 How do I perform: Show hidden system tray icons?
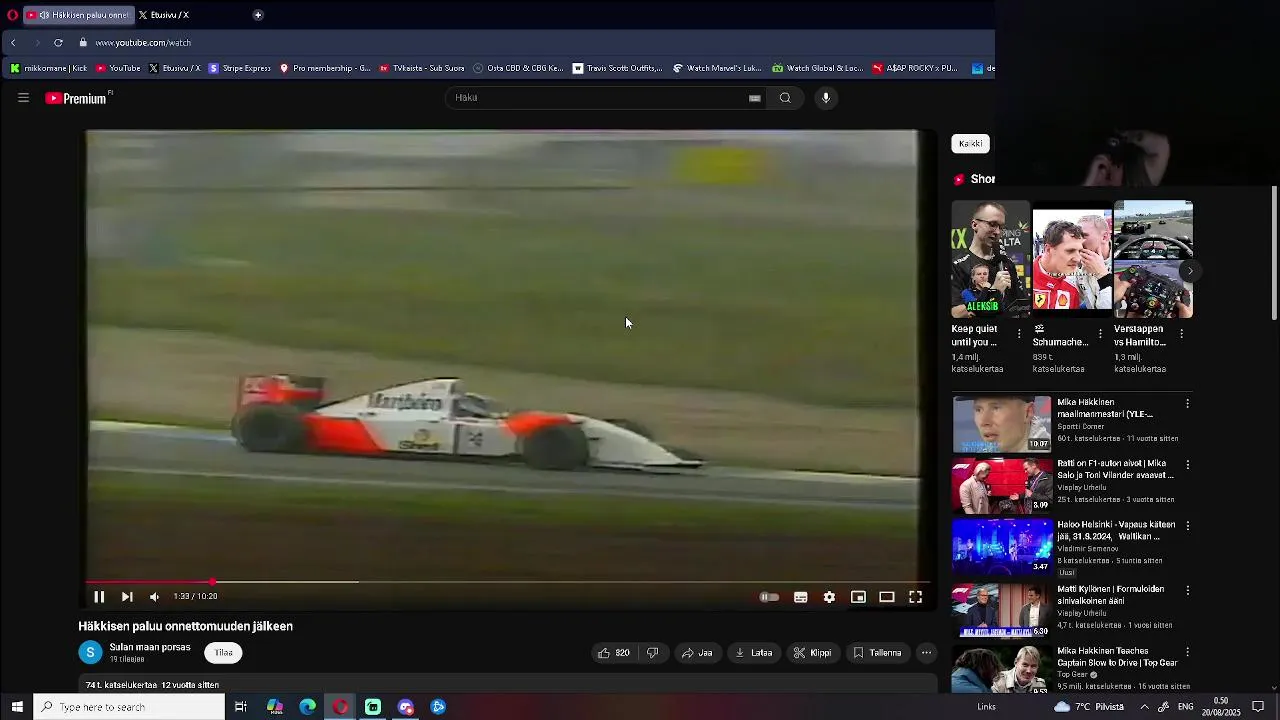1144,707
